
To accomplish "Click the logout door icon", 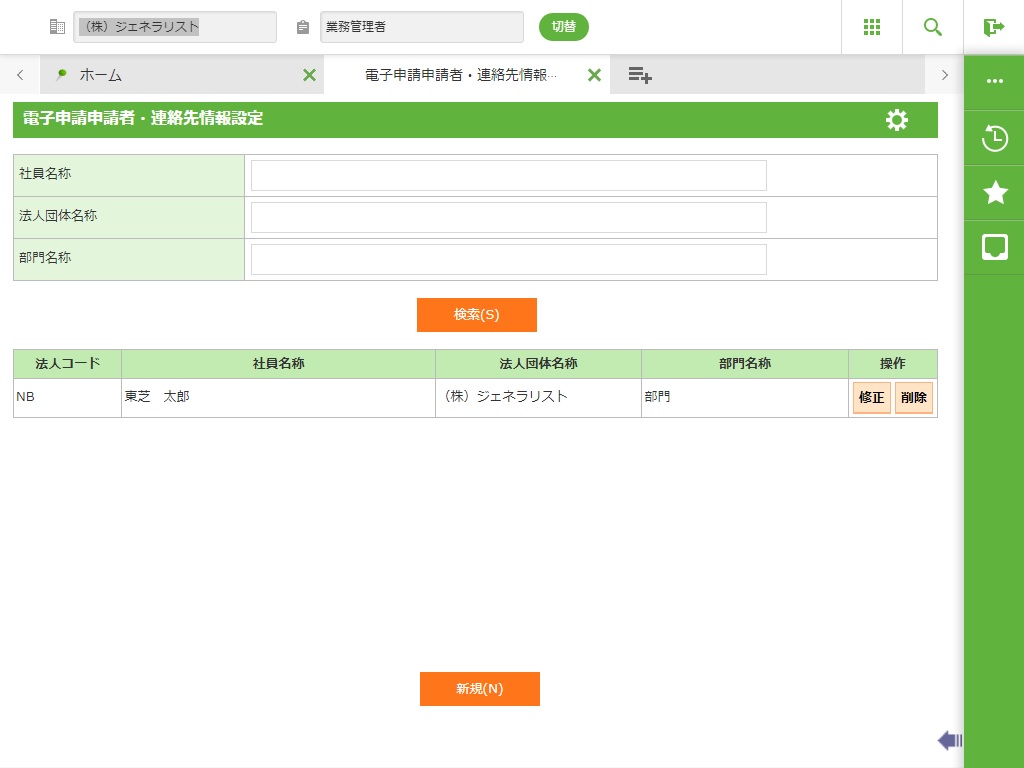I will (993, 27).
